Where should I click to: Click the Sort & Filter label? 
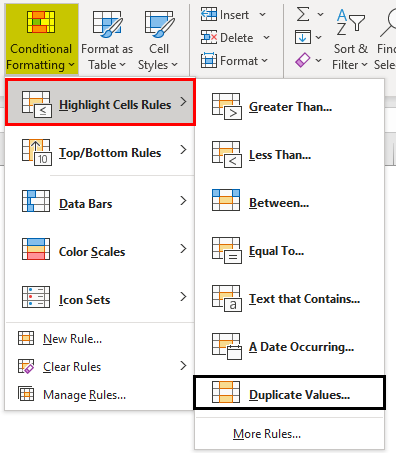pos(350,57)
